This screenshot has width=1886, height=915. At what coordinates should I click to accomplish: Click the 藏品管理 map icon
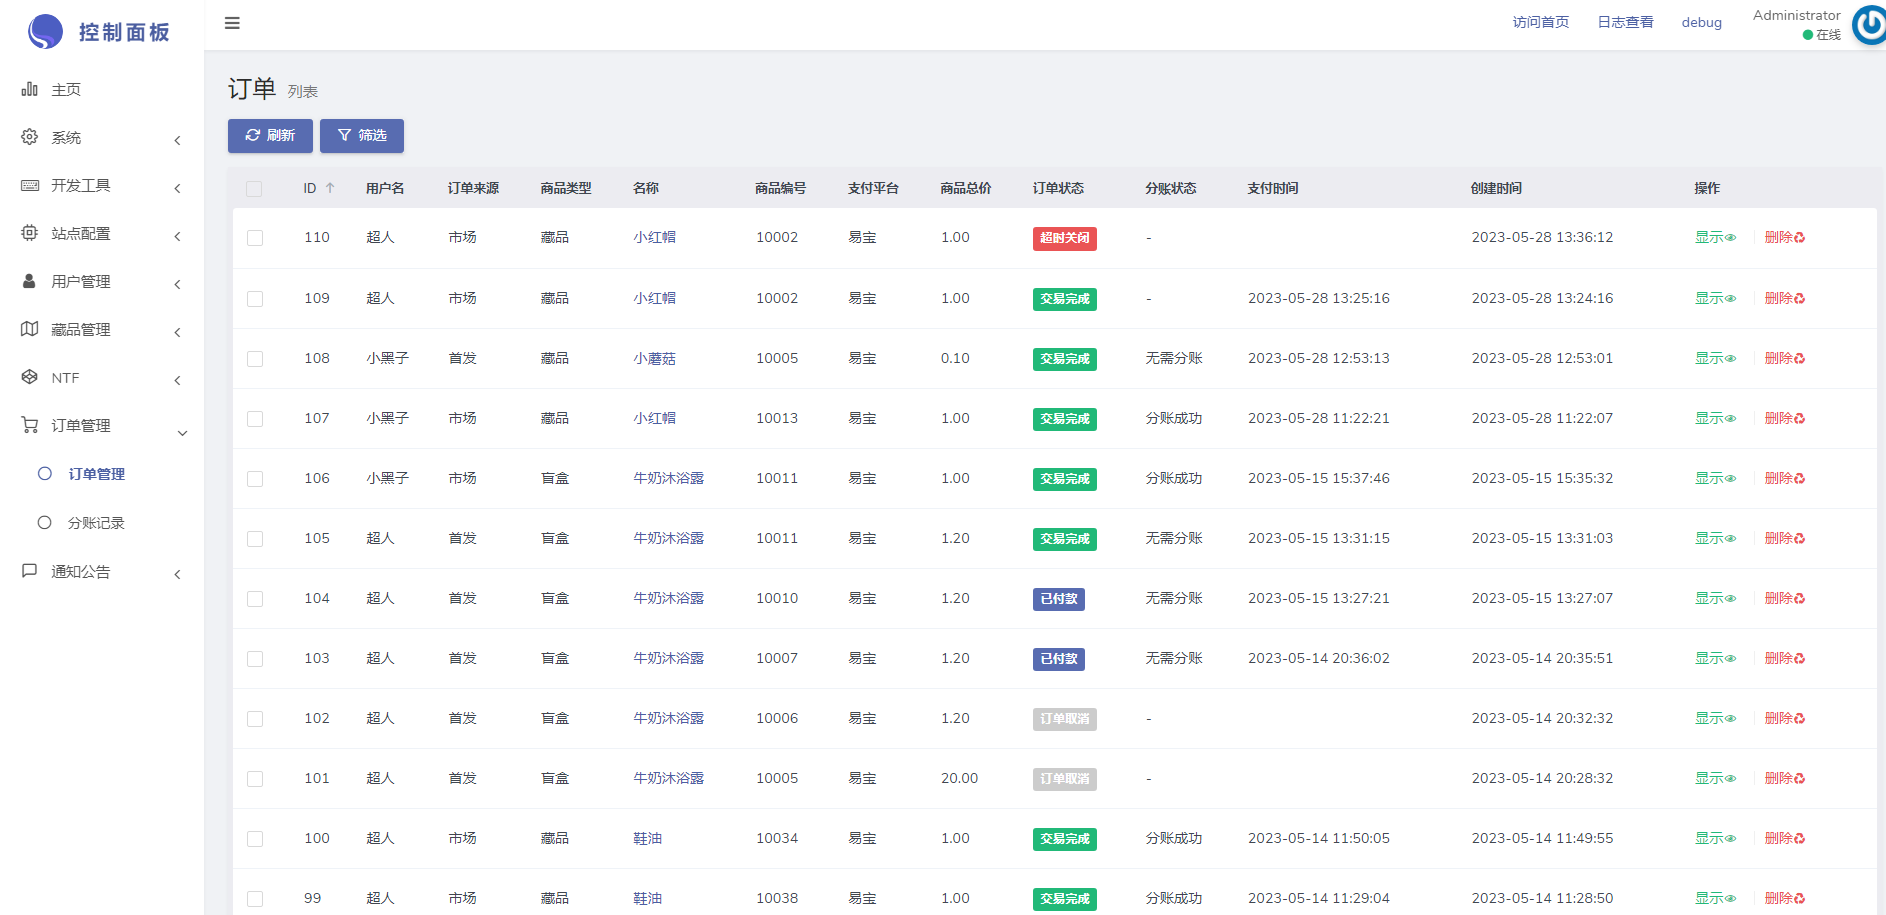click(30, 329)
